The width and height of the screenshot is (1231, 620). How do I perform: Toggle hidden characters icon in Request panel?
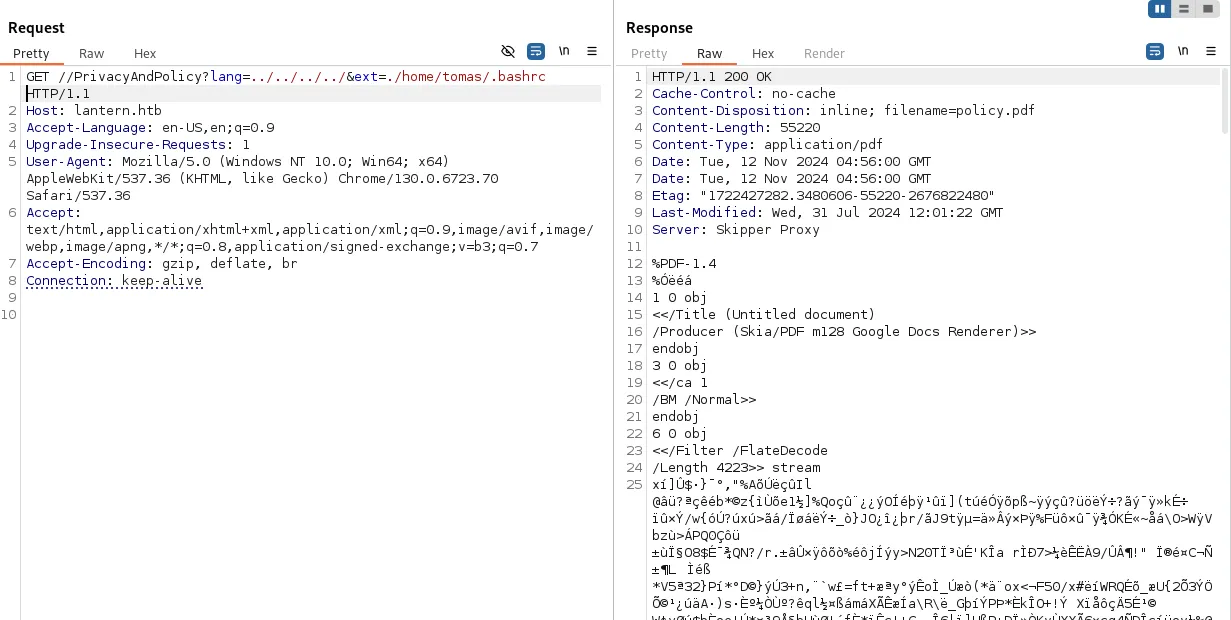click(508, 51)
